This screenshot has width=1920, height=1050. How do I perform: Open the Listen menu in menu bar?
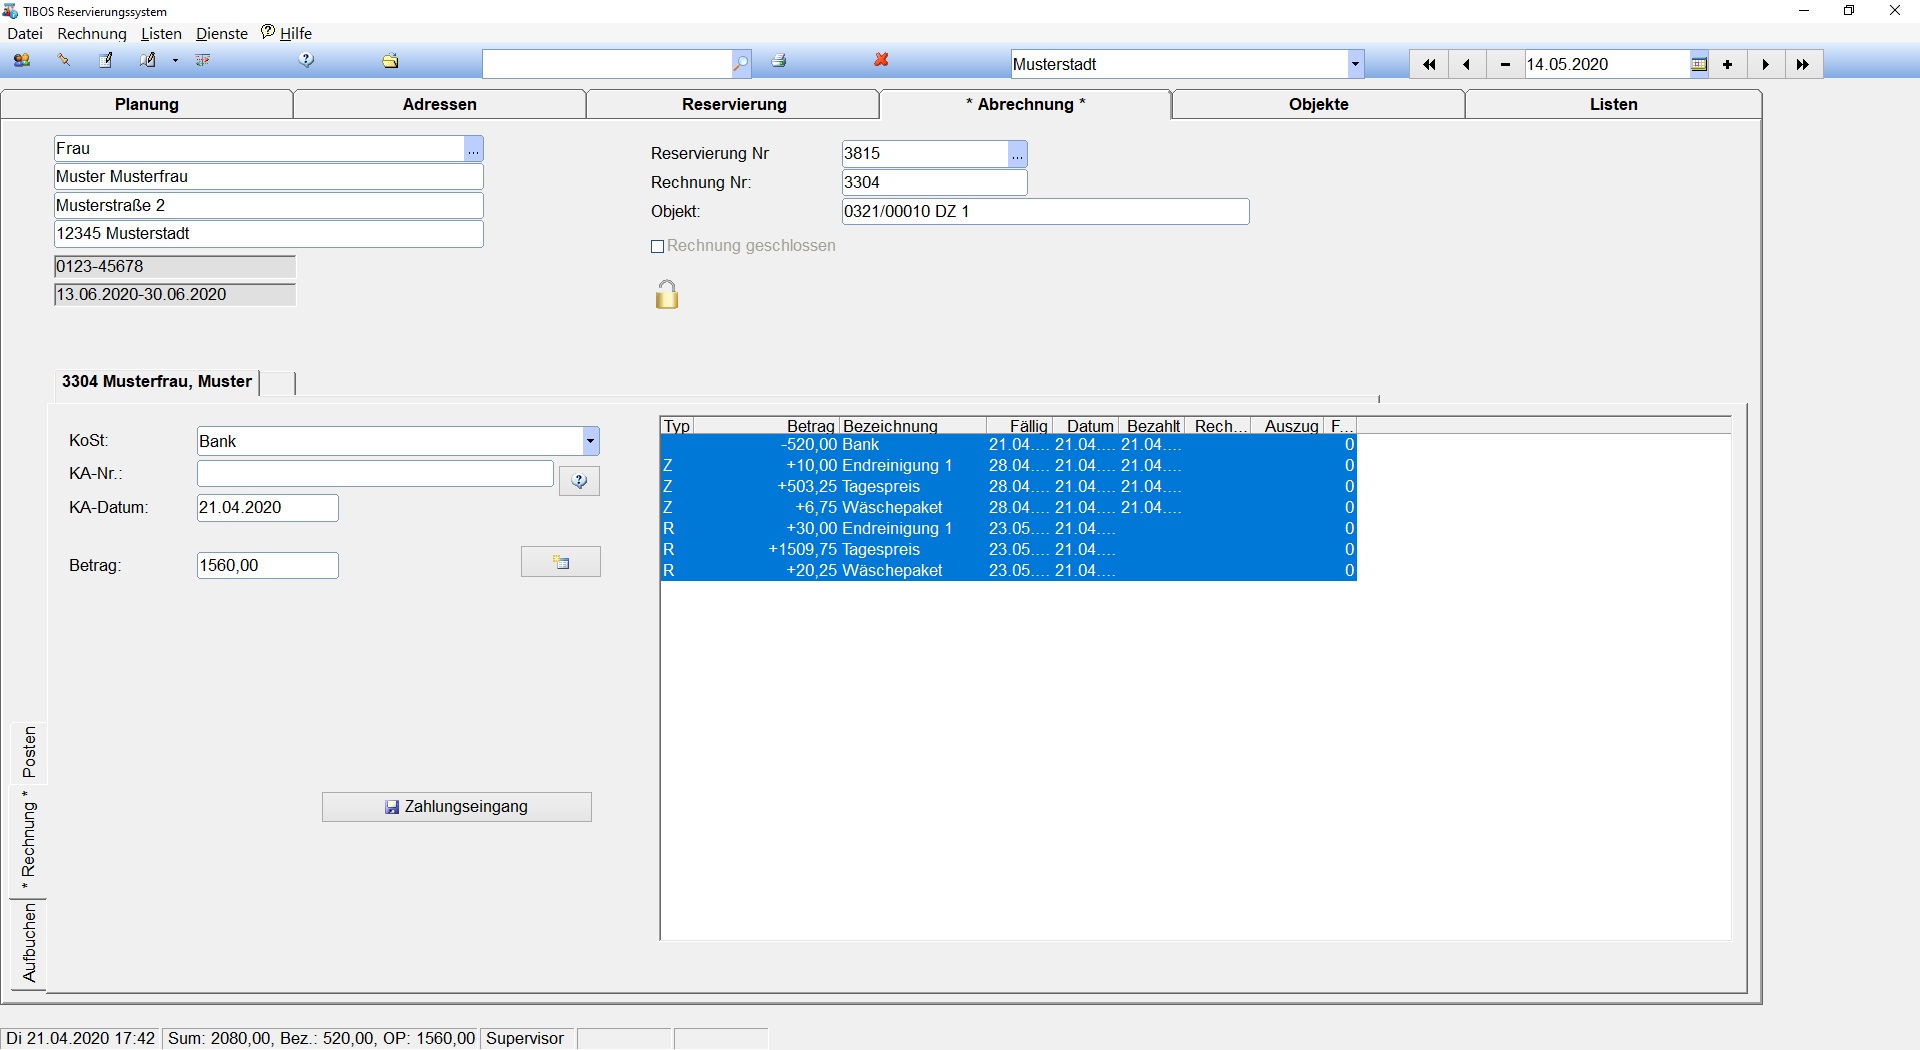pos(161,33)
